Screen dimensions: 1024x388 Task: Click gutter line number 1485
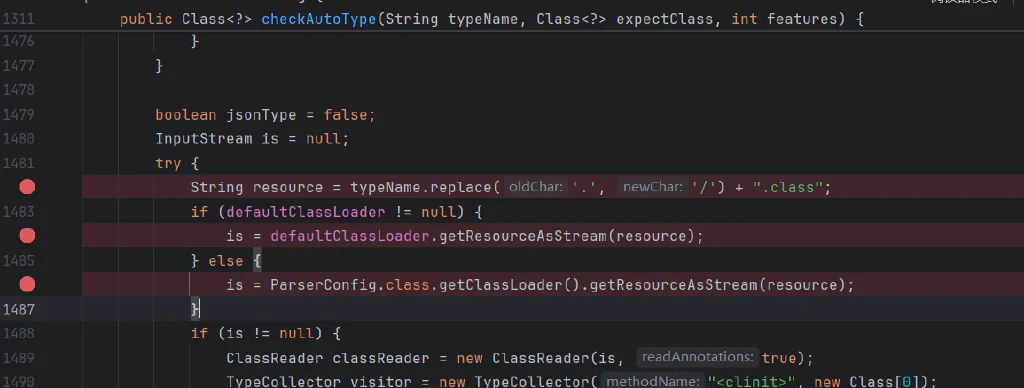[18, 261]
